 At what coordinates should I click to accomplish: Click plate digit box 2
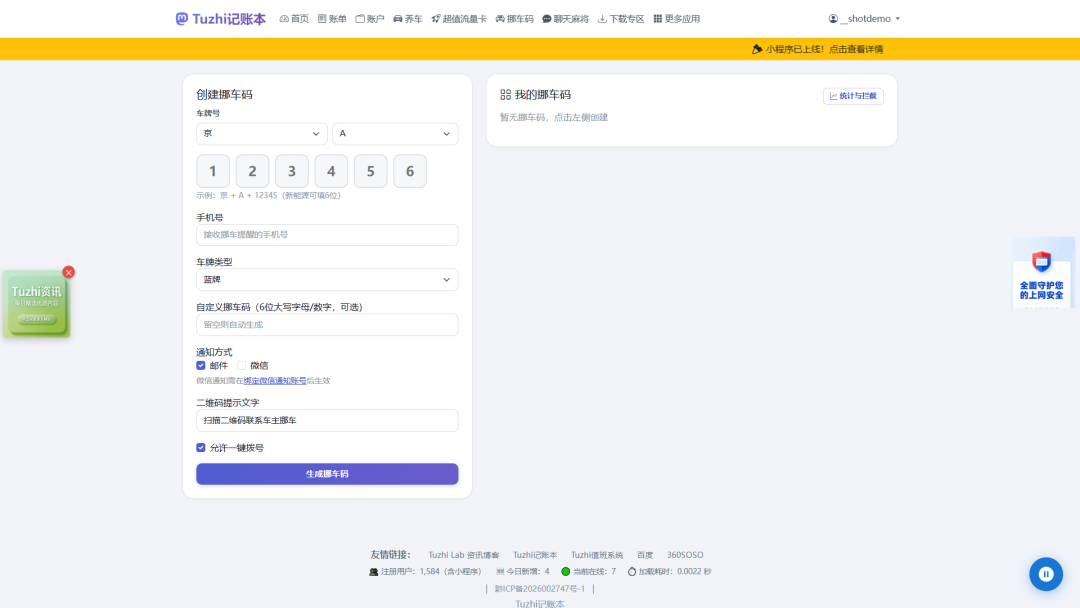(252, 171)
